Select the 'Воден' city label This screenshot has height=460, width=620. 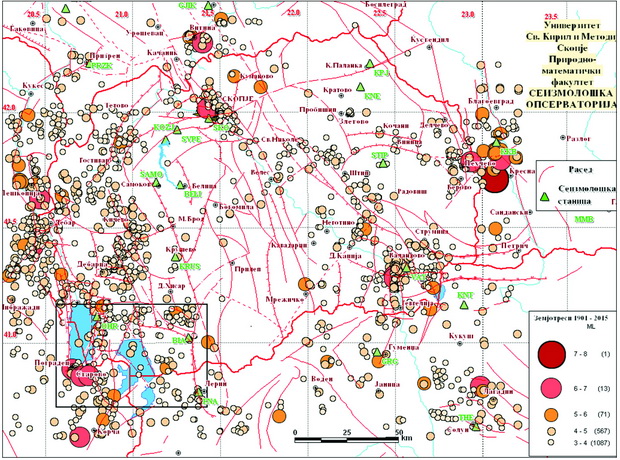click(322, 379)
